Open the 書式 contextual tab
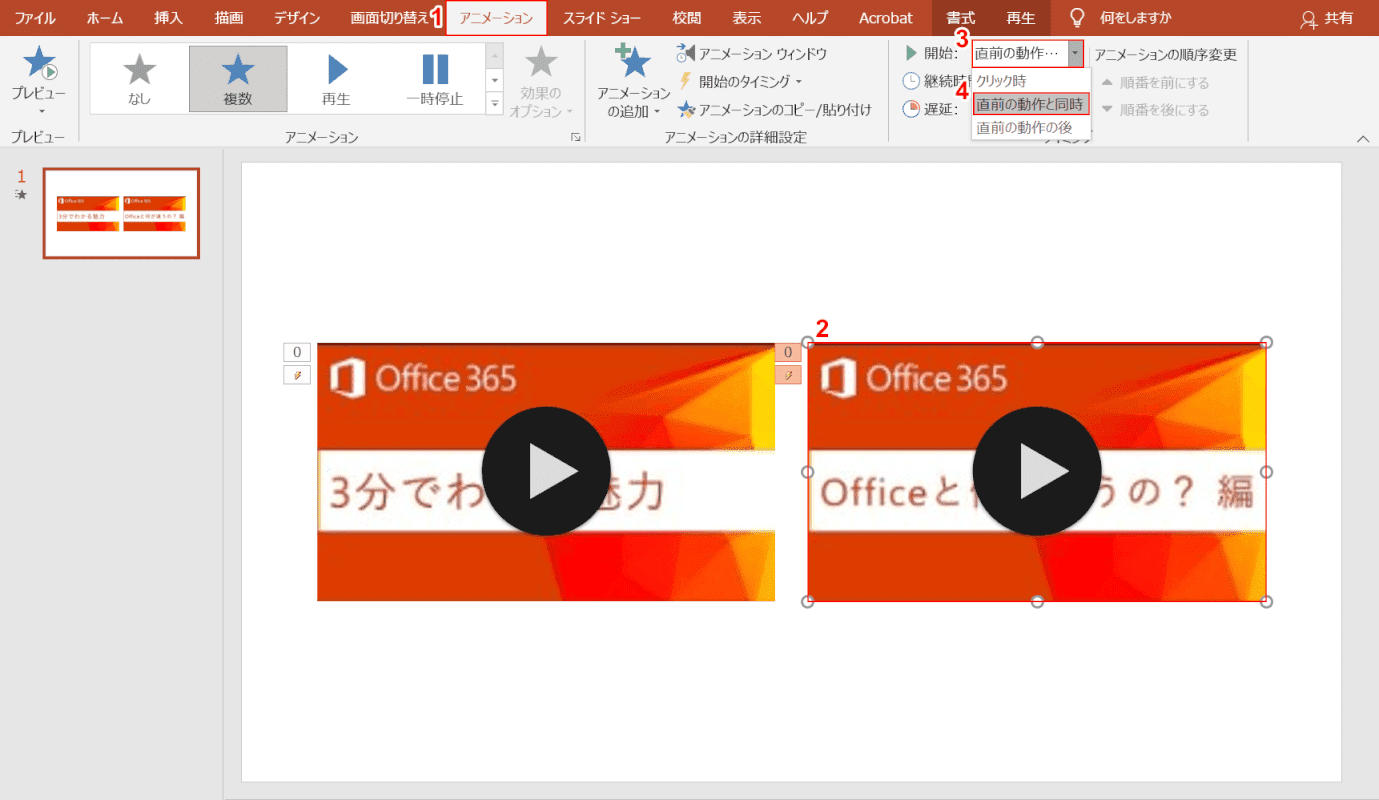This screenshot has height=800, width=1379. click(961, 18)
